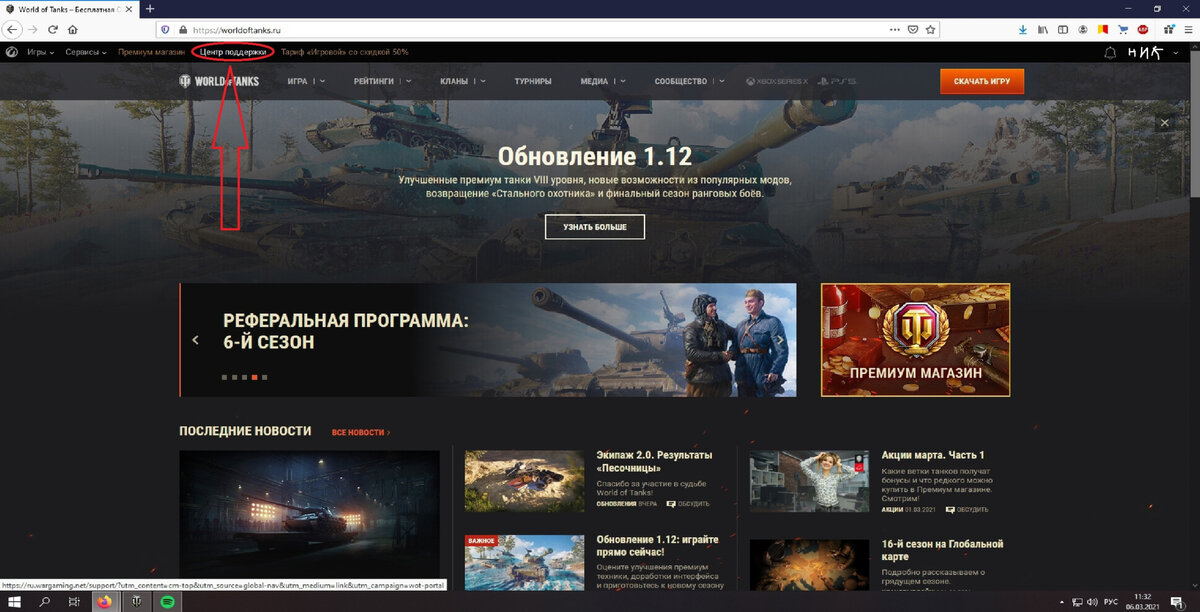1200x612 pixels.
Task: Open Spotify from the taskbar
Action: click(167, 602)
